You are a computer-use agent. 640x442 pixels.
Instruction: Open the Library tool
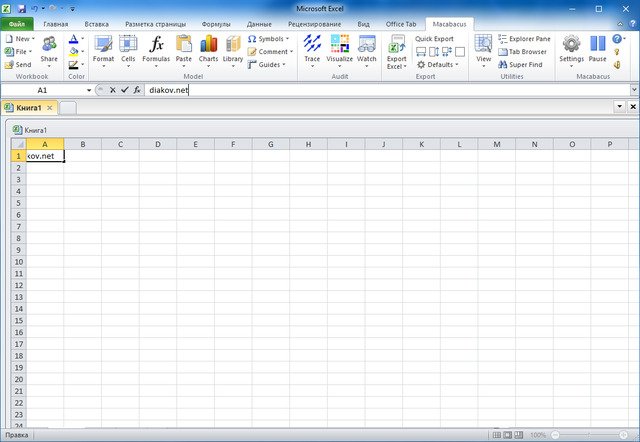pos(233,49)
